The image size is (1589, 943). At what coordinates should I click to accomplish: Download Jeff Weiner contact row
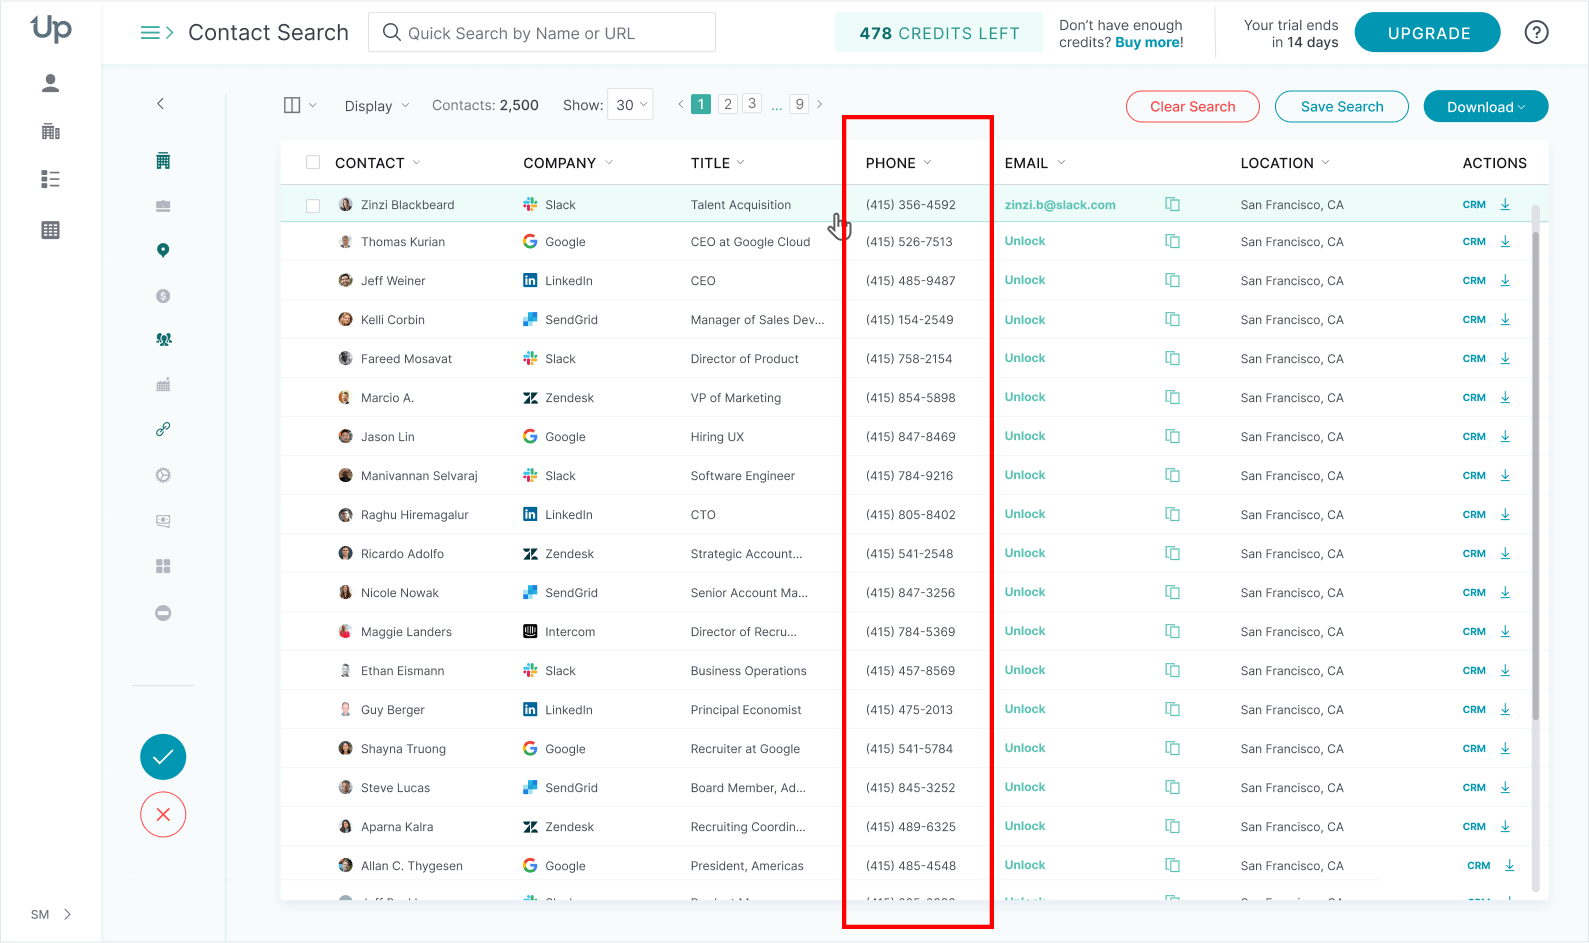coord(1505,281)
